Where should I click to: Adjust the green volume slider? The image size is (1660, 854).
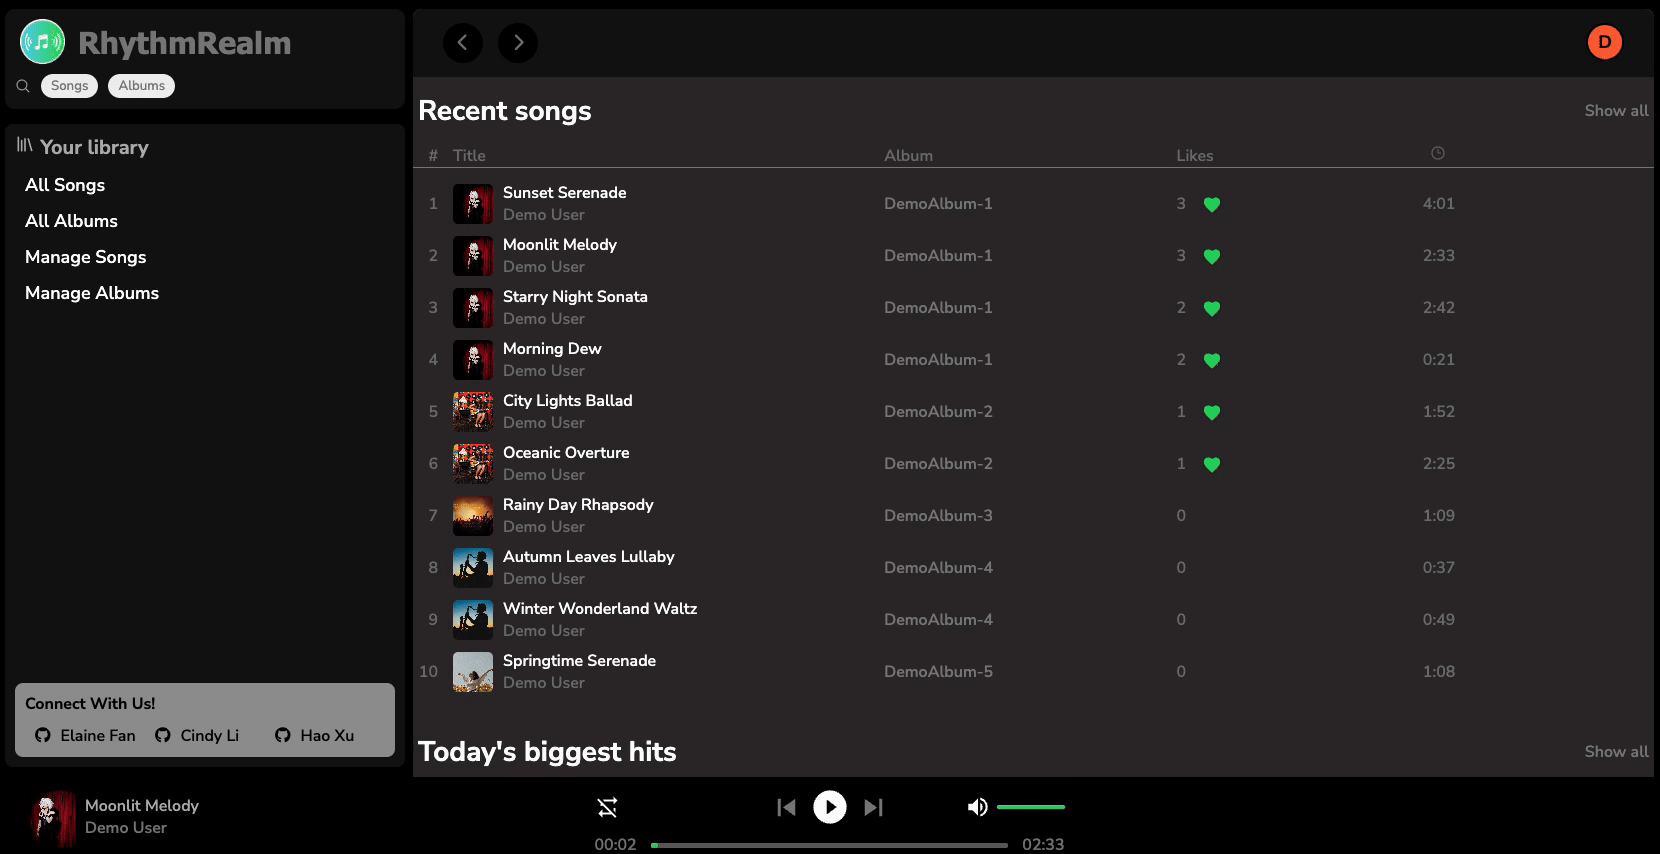click(1030, 807)
